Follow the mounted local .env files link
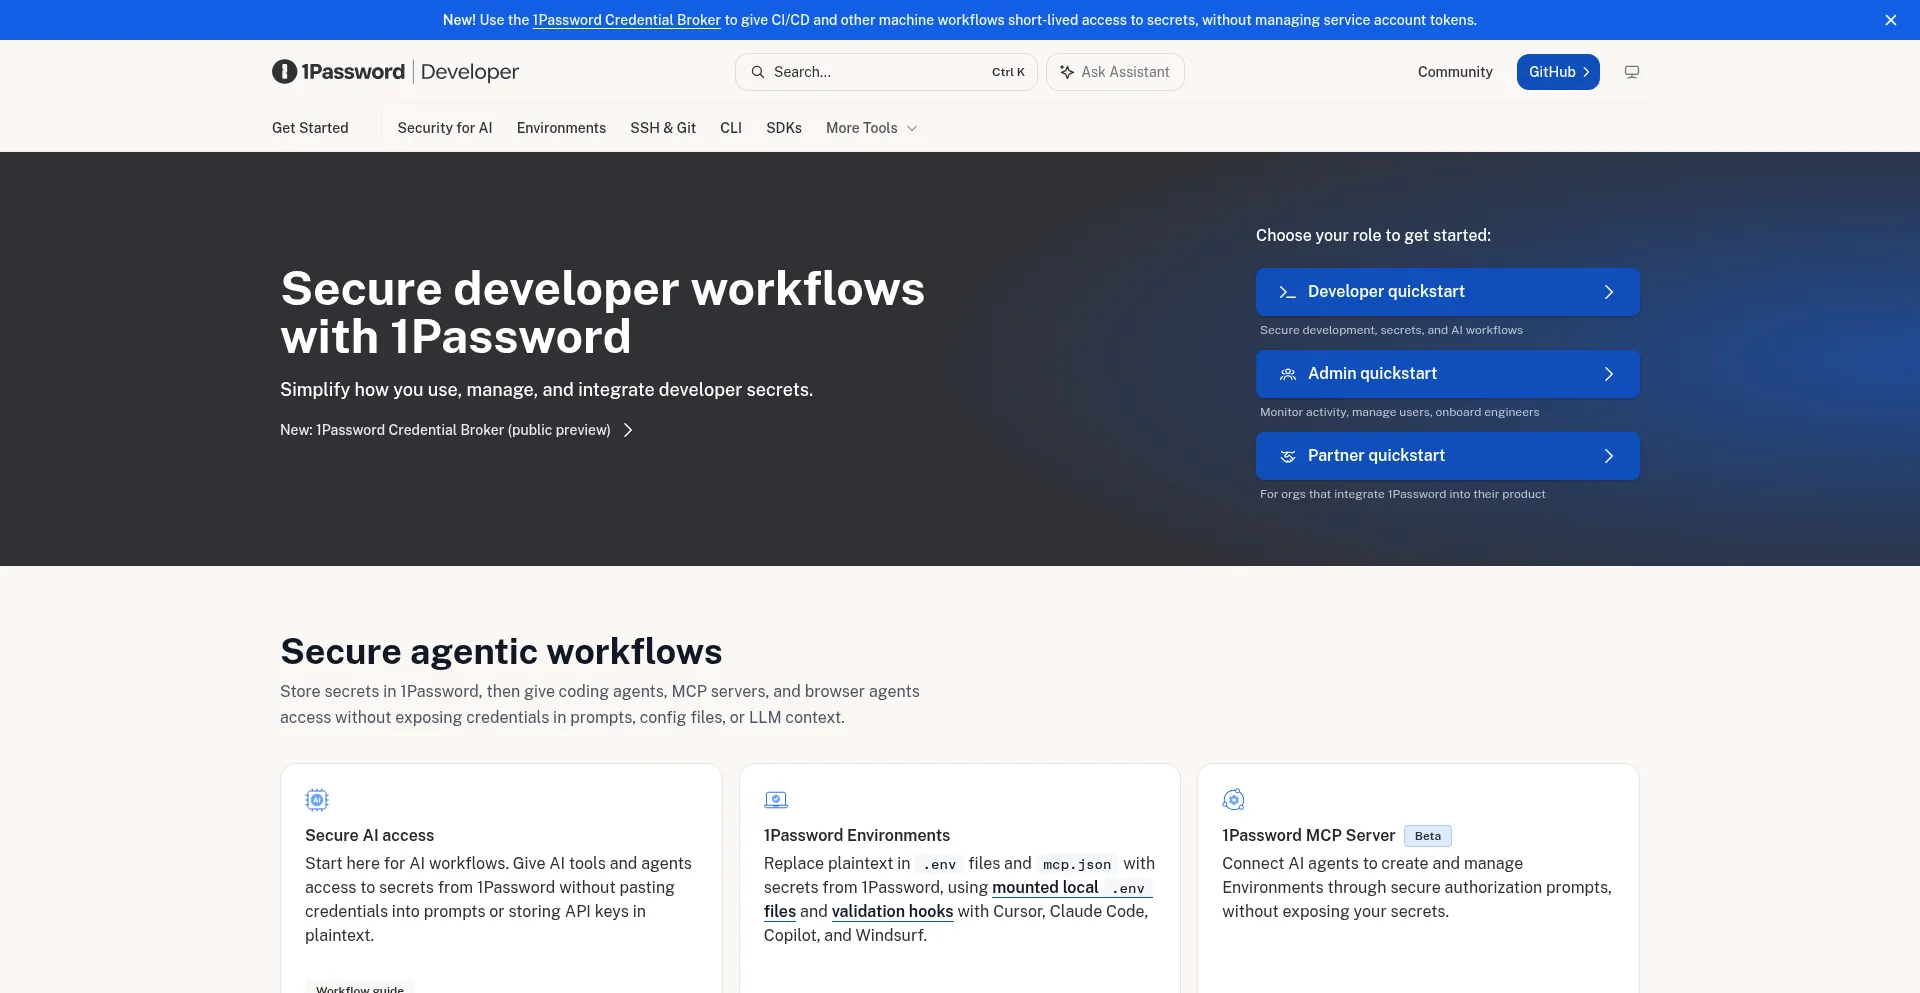This screenshot has height=993, width=1920. point(1070,888)
